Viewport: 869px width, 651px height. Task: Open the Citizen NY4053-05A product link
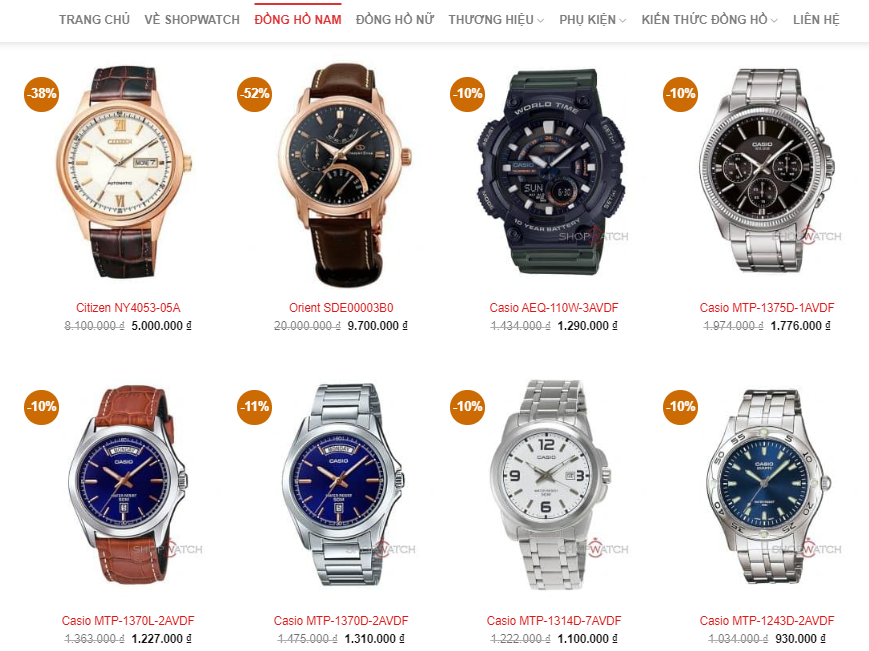click(128, 307)
